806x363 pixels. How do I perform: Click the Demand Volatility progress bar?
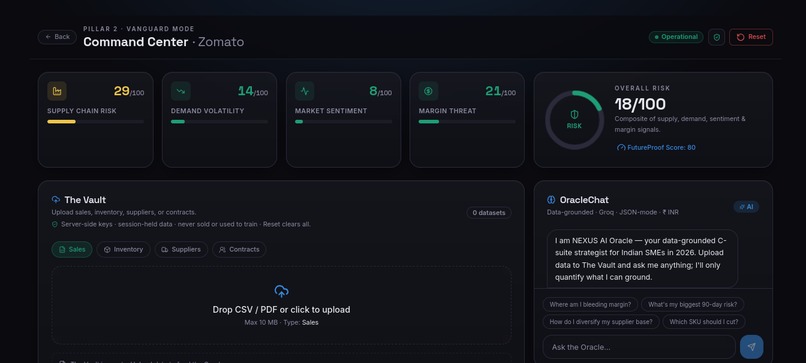tap(219, 122)
